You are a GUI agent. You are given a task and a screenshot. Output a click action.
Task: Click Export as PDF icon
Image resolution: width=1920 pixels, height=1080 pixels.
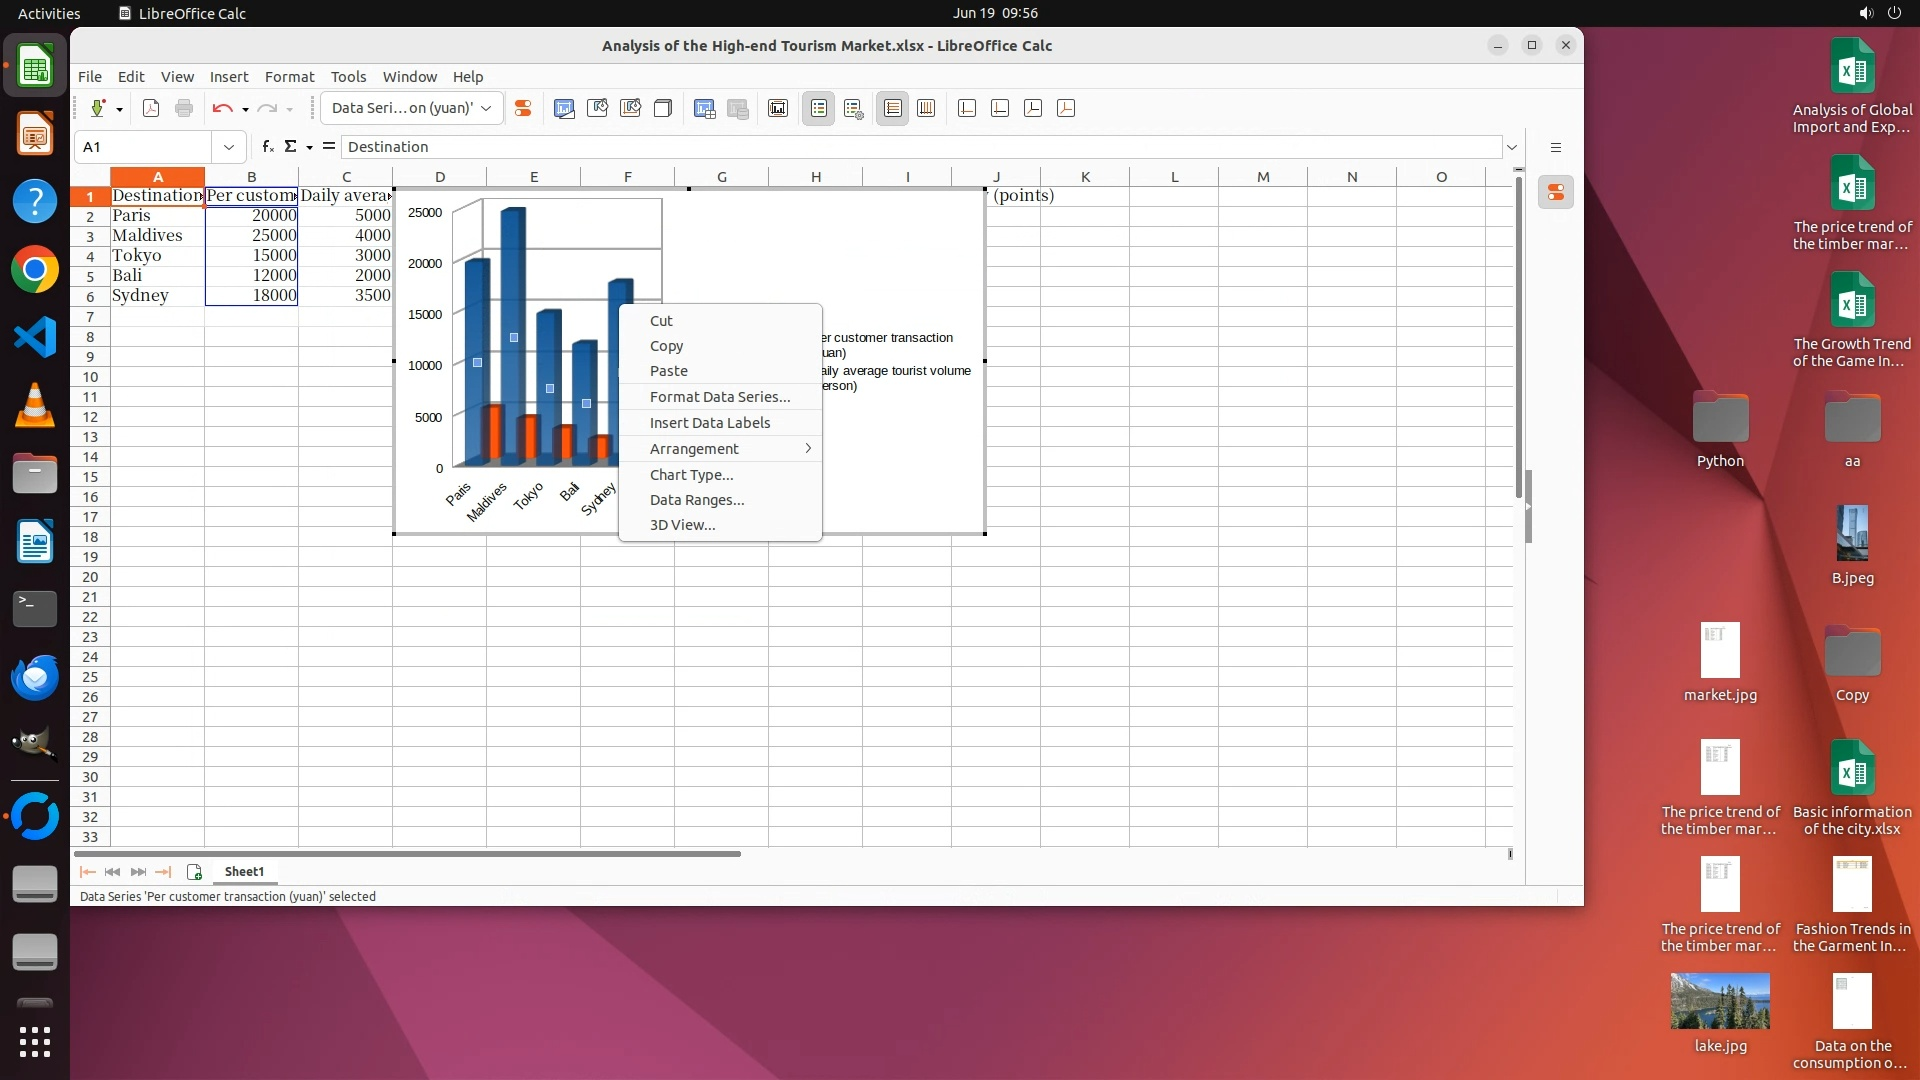(x=151, y=108)
